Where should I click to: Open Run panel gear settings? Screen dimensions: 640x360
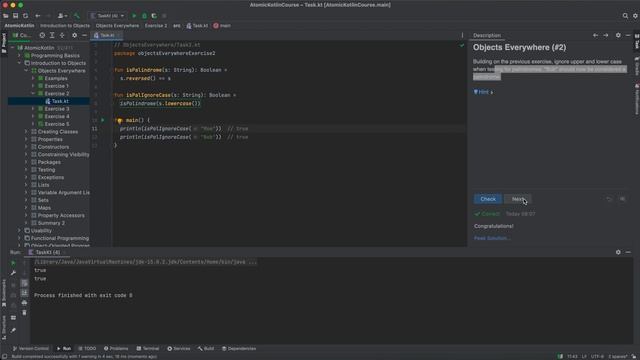click(x=618, y=252)
